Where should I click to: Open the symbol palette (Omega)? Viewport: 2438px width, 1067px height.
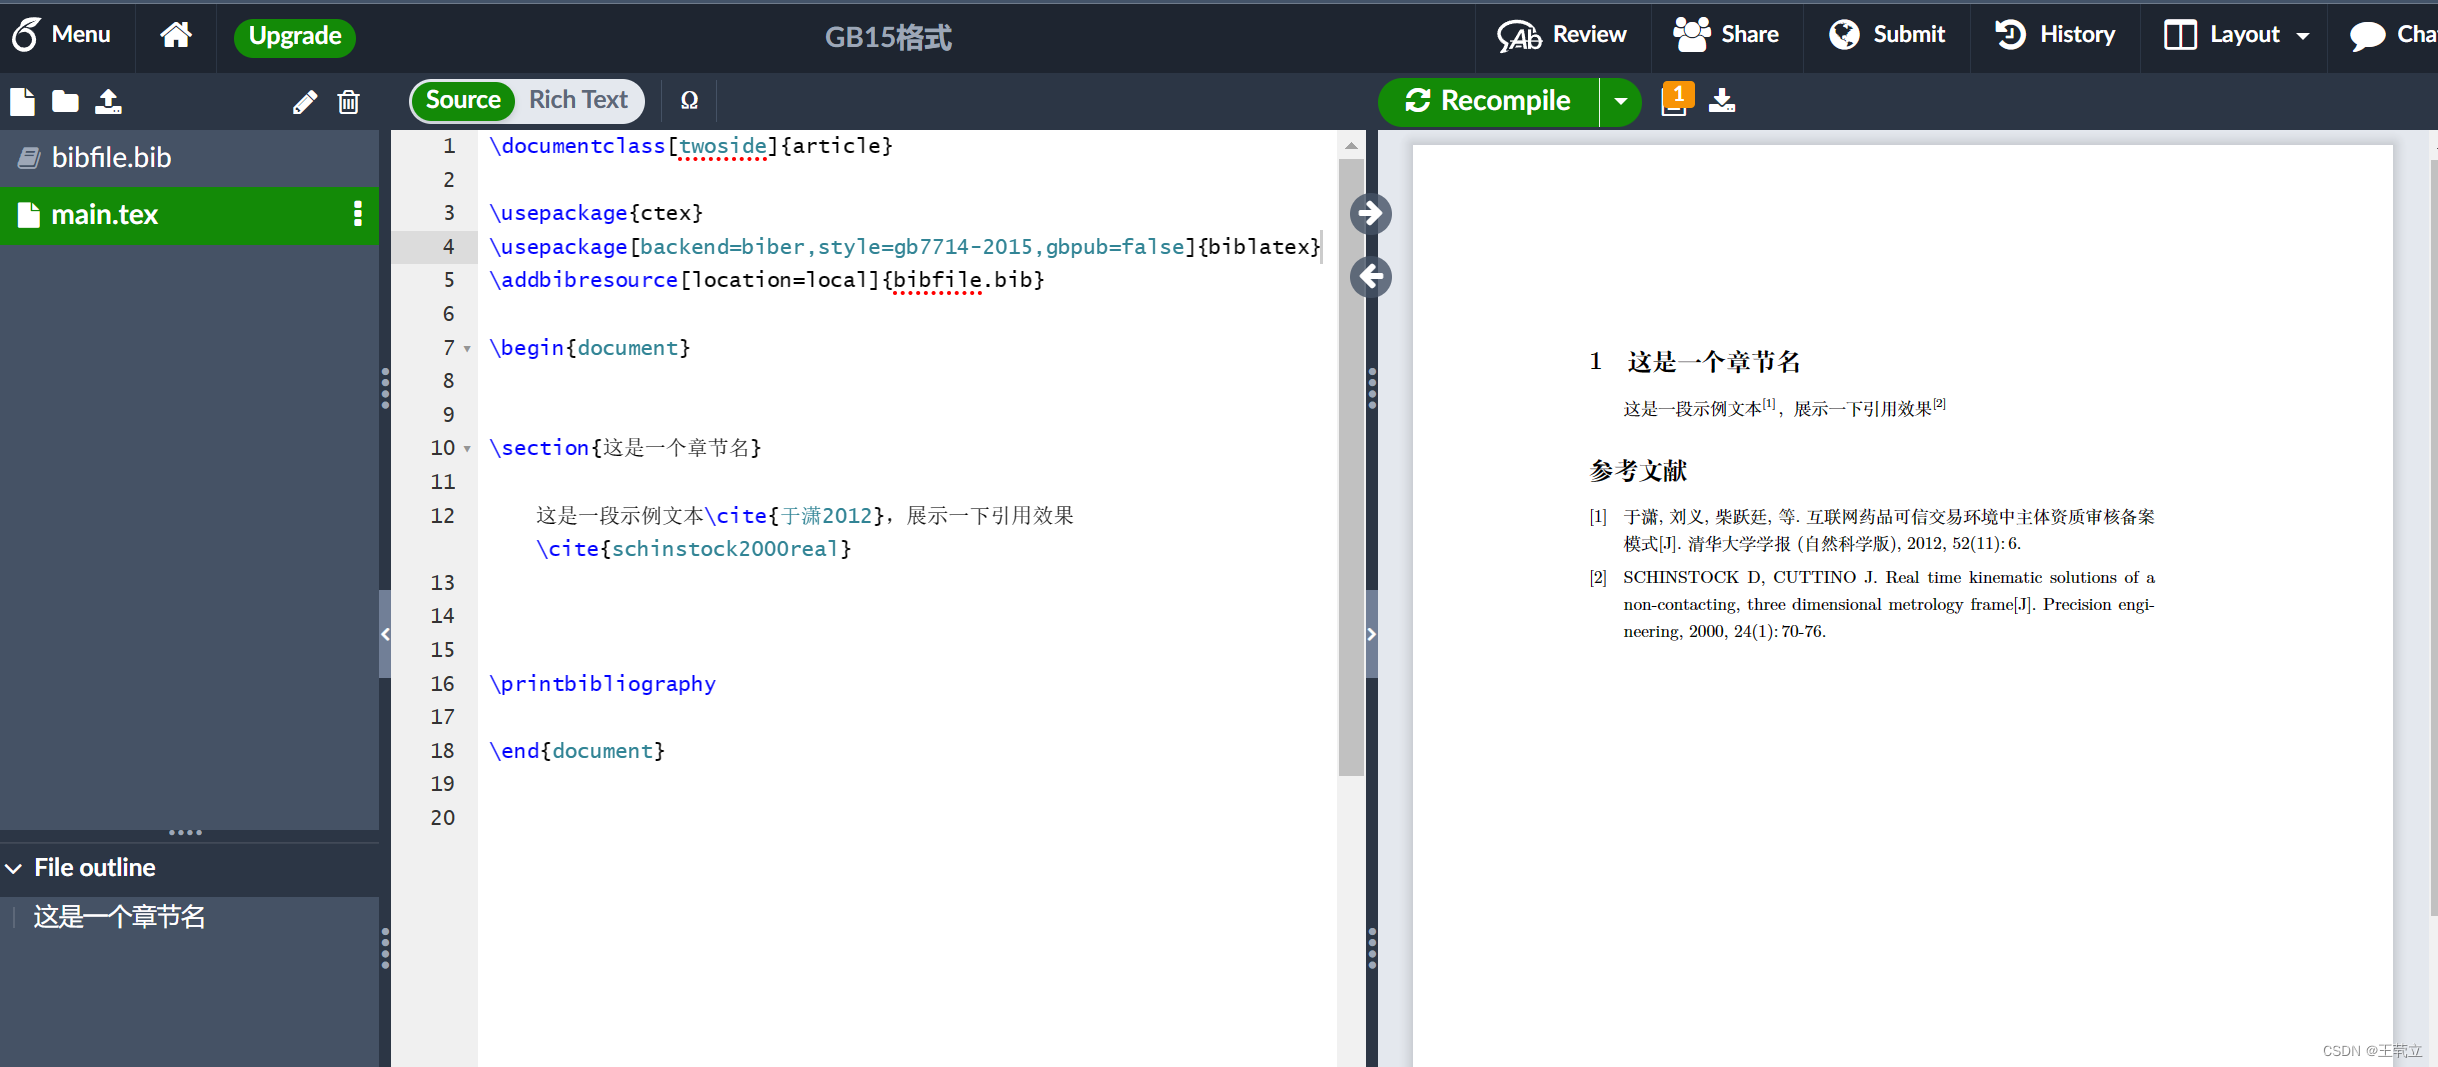coord(689,100)
